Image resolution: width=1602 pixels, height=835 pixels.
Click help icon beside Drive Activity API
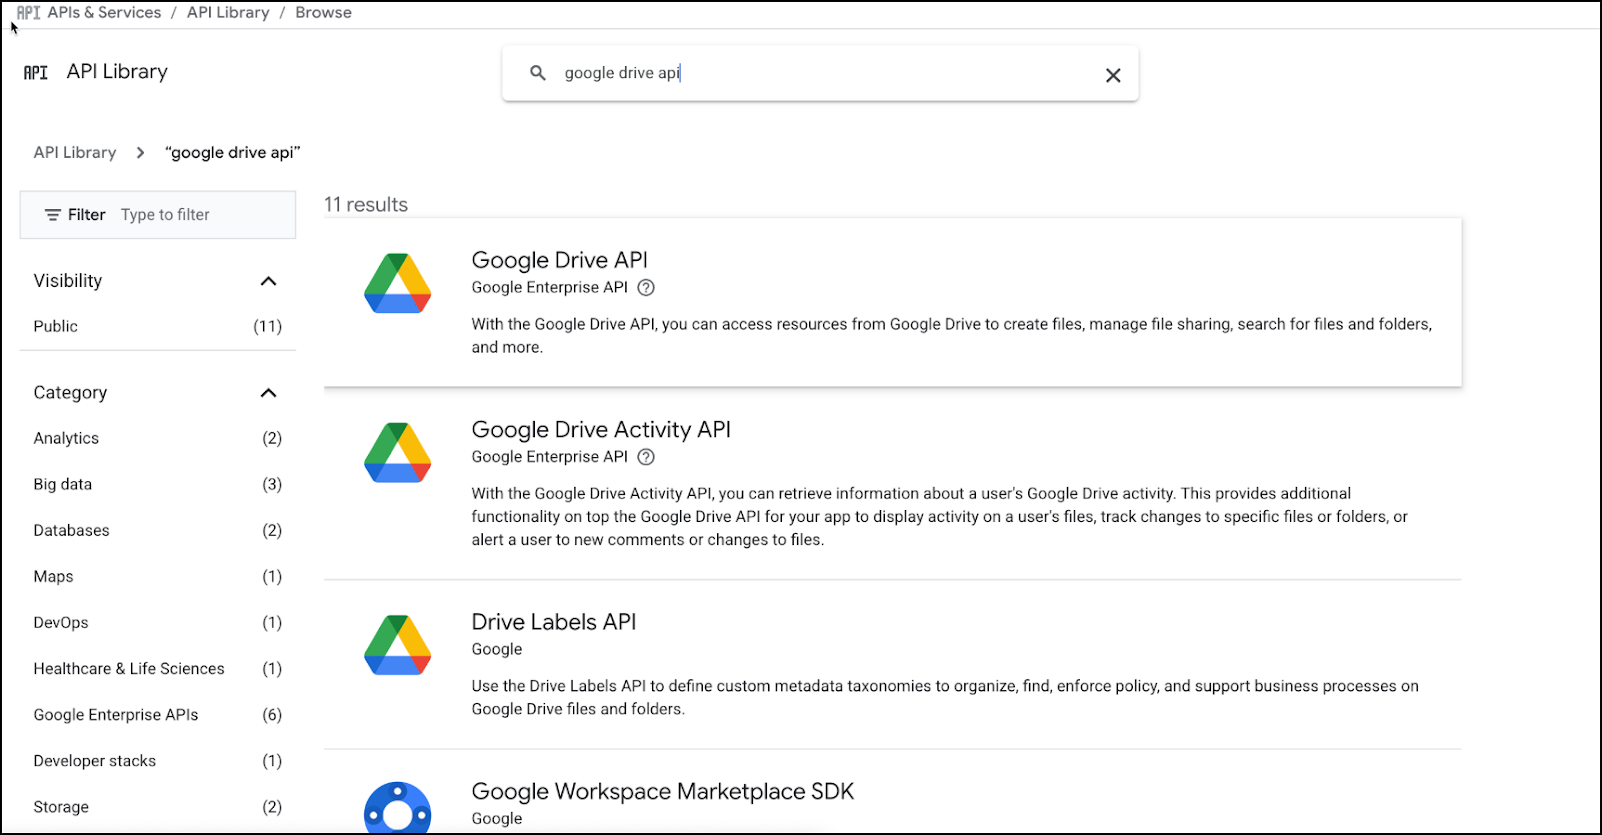[646, 457]
